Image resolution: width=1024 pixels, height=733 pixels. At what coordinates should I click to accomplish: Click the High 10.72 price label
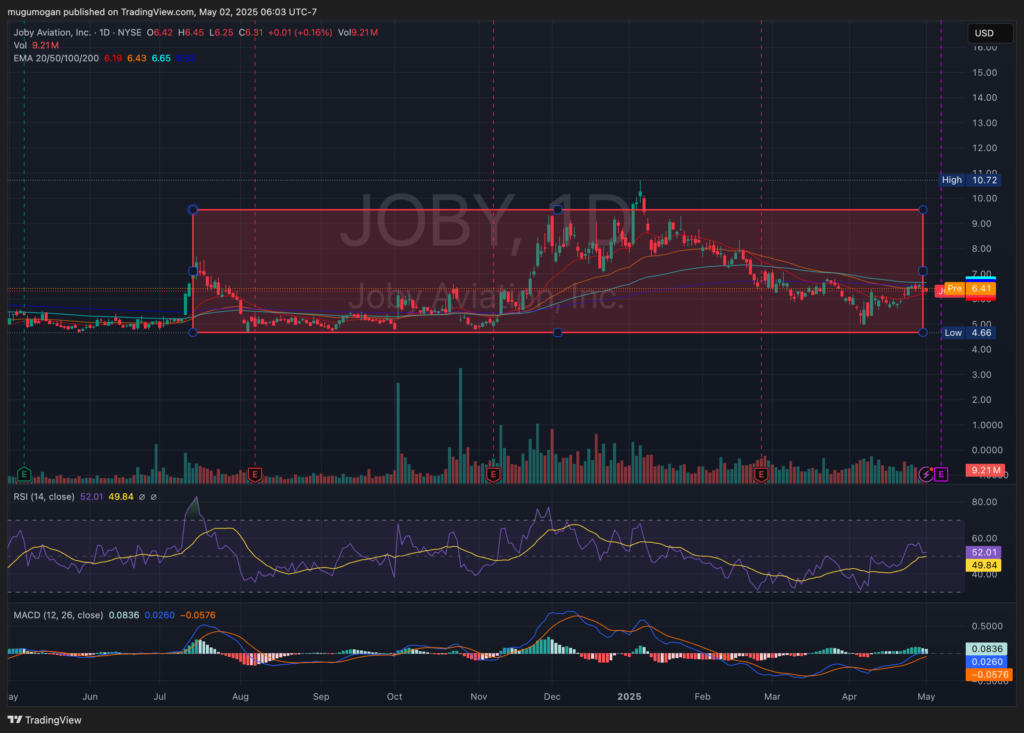pos(968,180)
